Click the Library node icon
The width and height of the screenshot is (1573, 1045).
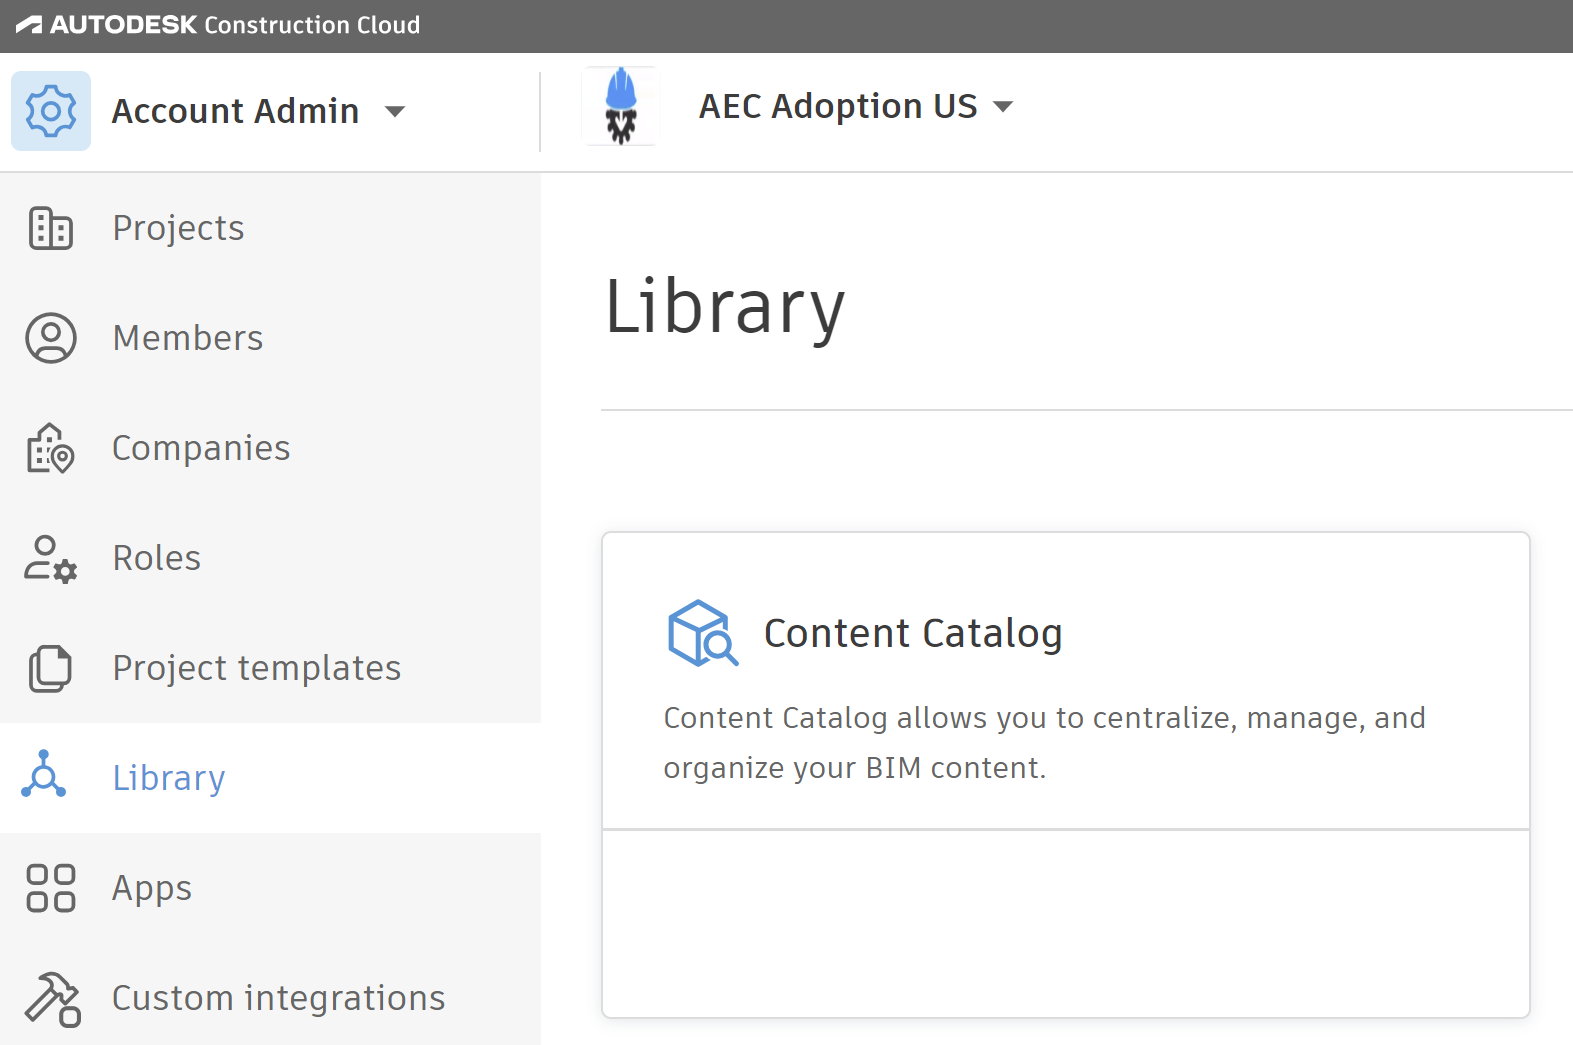[44, 775]
